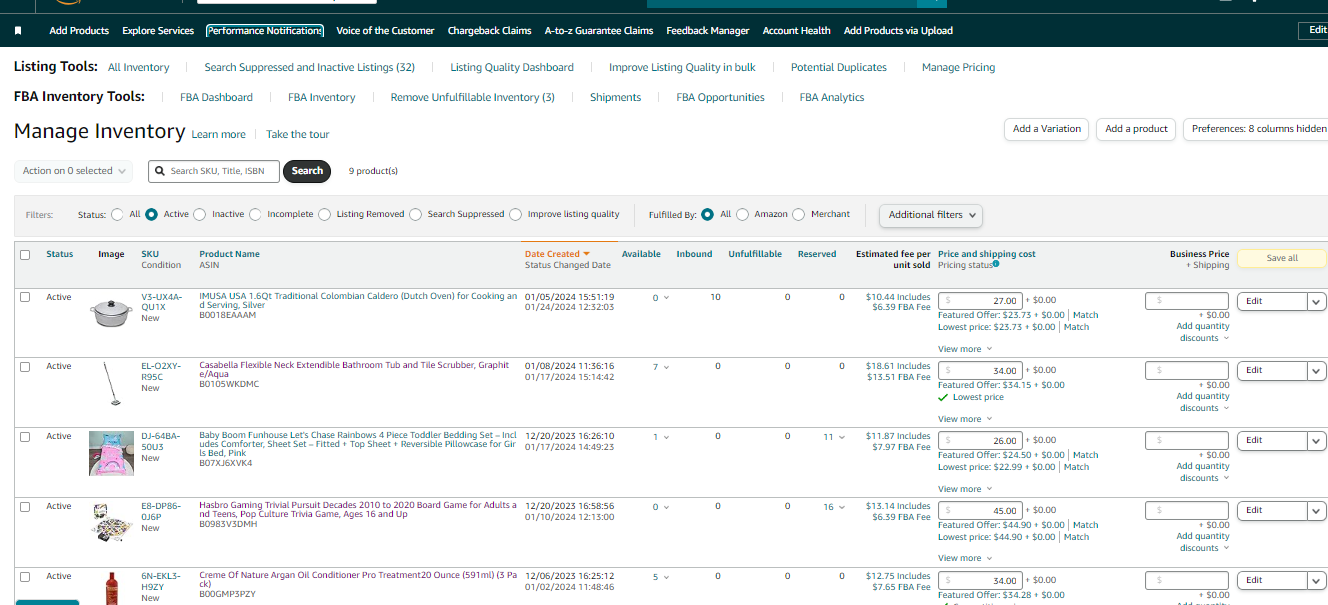Click the Search button
Viewport: 1328px width, 605px height.
[x=307, y=171]
